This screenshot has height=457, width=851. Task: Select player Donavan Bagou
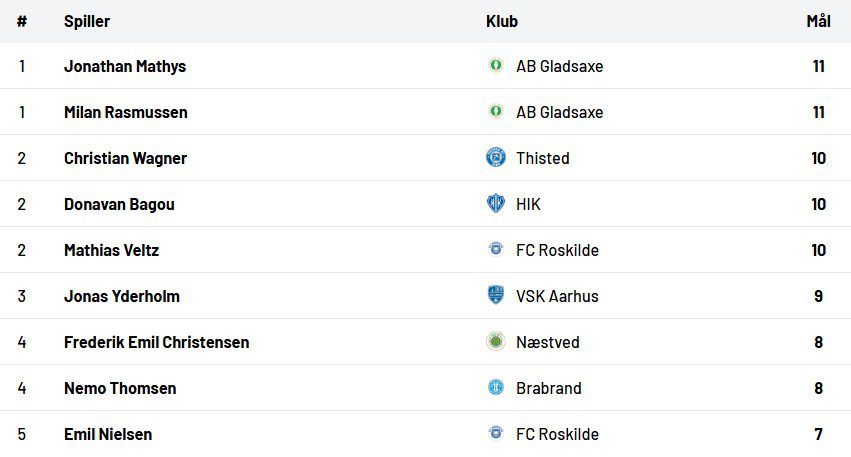click(x=119, y=204)
